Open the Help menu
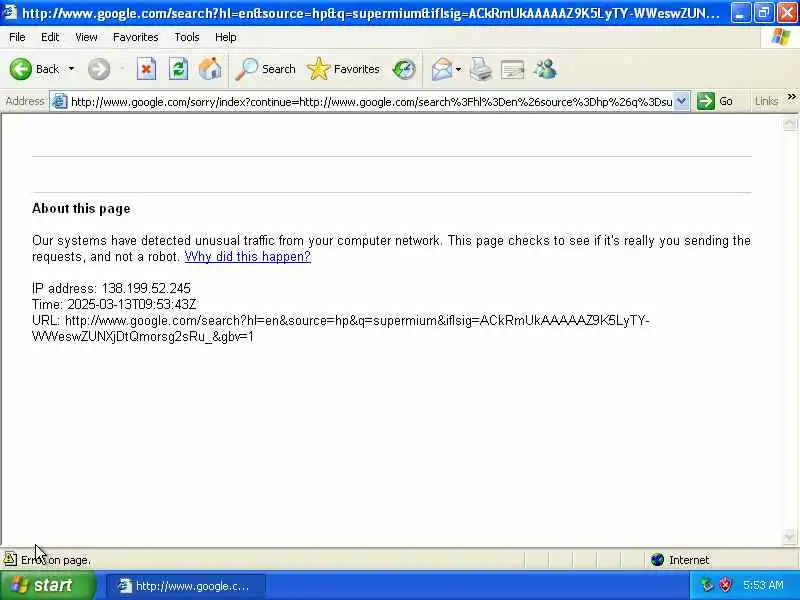This screenshot has width=800, height=600. 226,37
